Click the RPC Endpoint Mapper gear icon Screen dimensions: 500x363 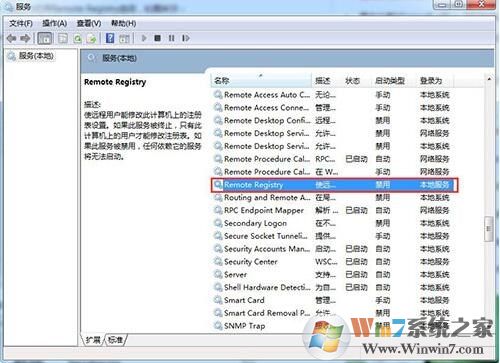218,210
